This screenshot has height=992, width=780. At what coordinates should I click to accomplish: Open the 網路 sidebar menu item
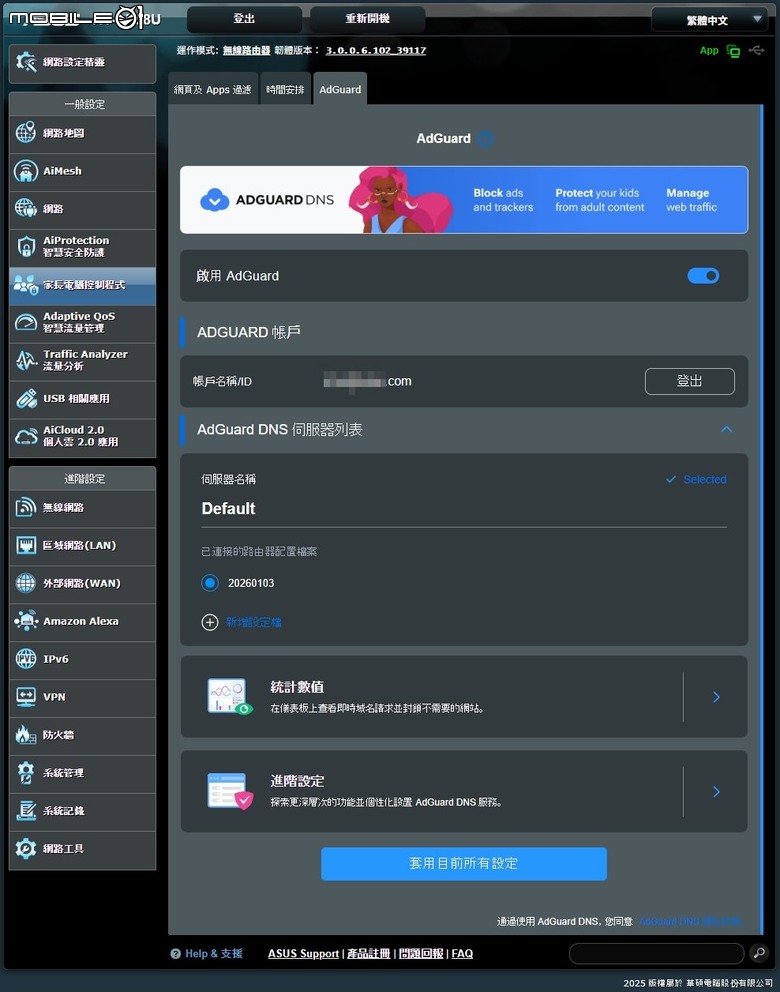(82, 209)
